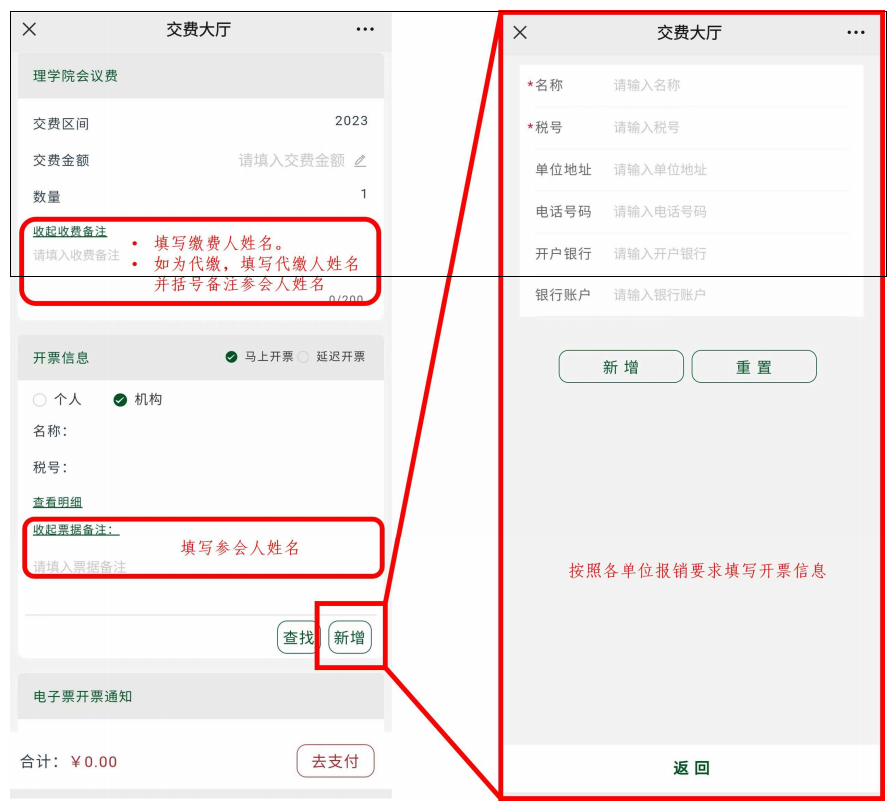Choose the 个人 invoice type
Screen dimensions: 888x810
click(x=40, y=400)
